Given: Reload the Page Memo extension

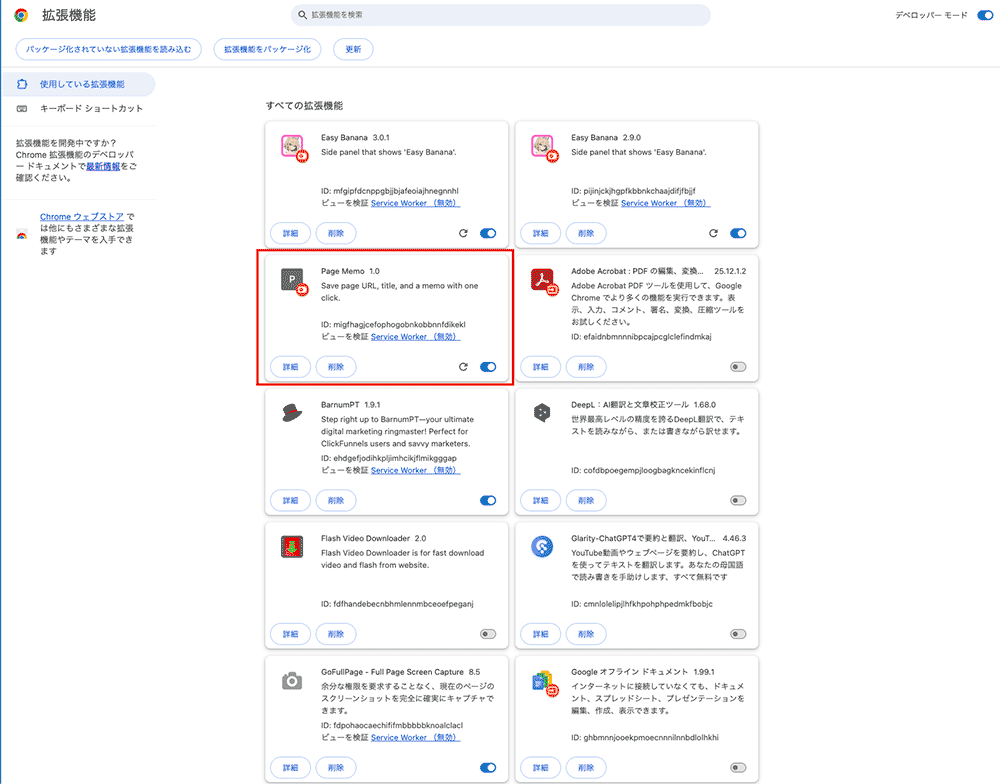Looking at the screenshot, I should click(463, 367).
